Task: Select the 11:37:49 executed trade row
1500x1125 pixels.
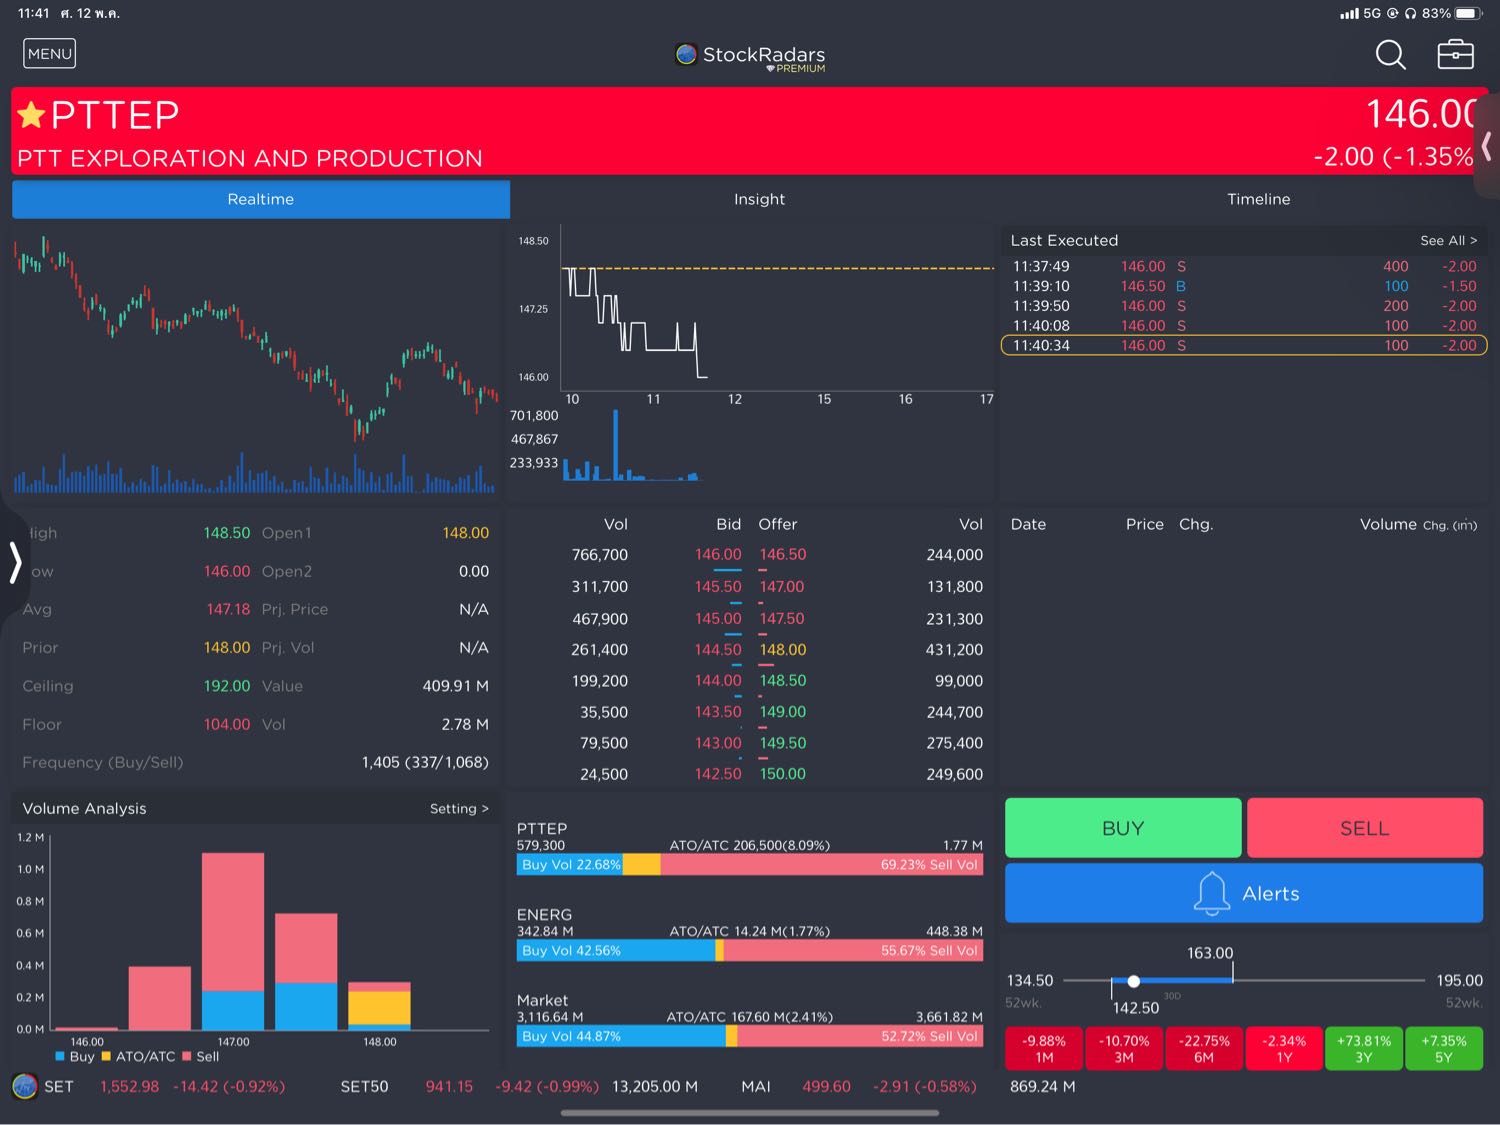Action: click(x=1244, y=266)
